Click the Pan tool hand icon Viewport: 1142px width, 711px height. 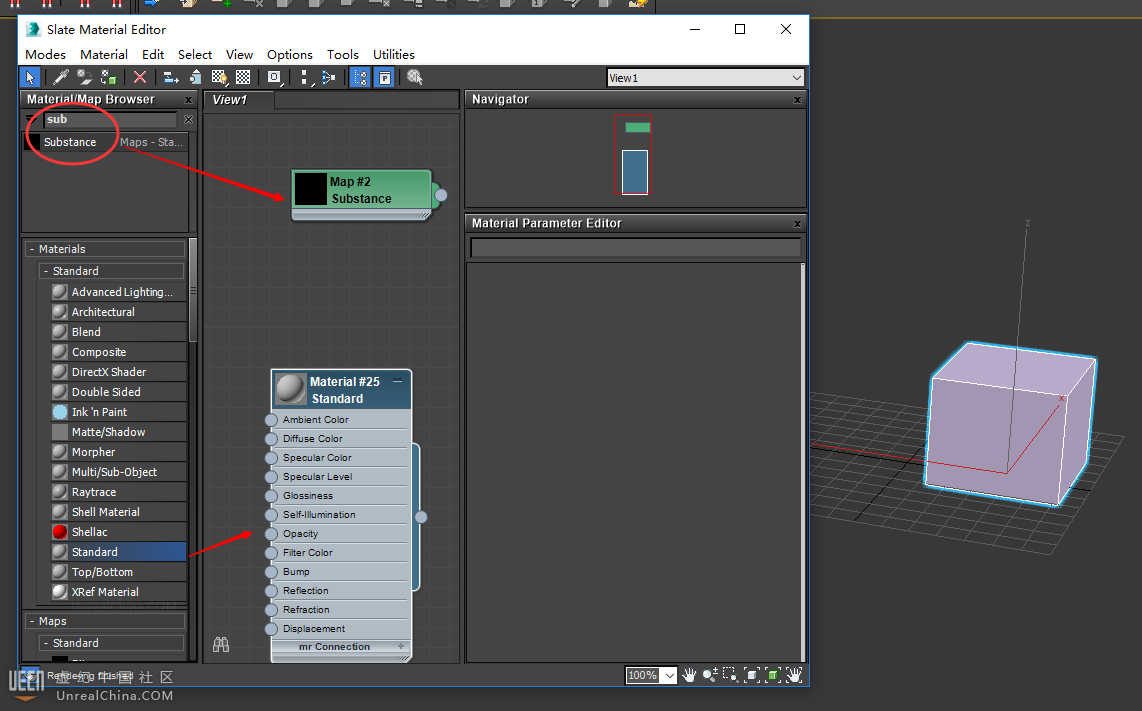pos(689,676)
